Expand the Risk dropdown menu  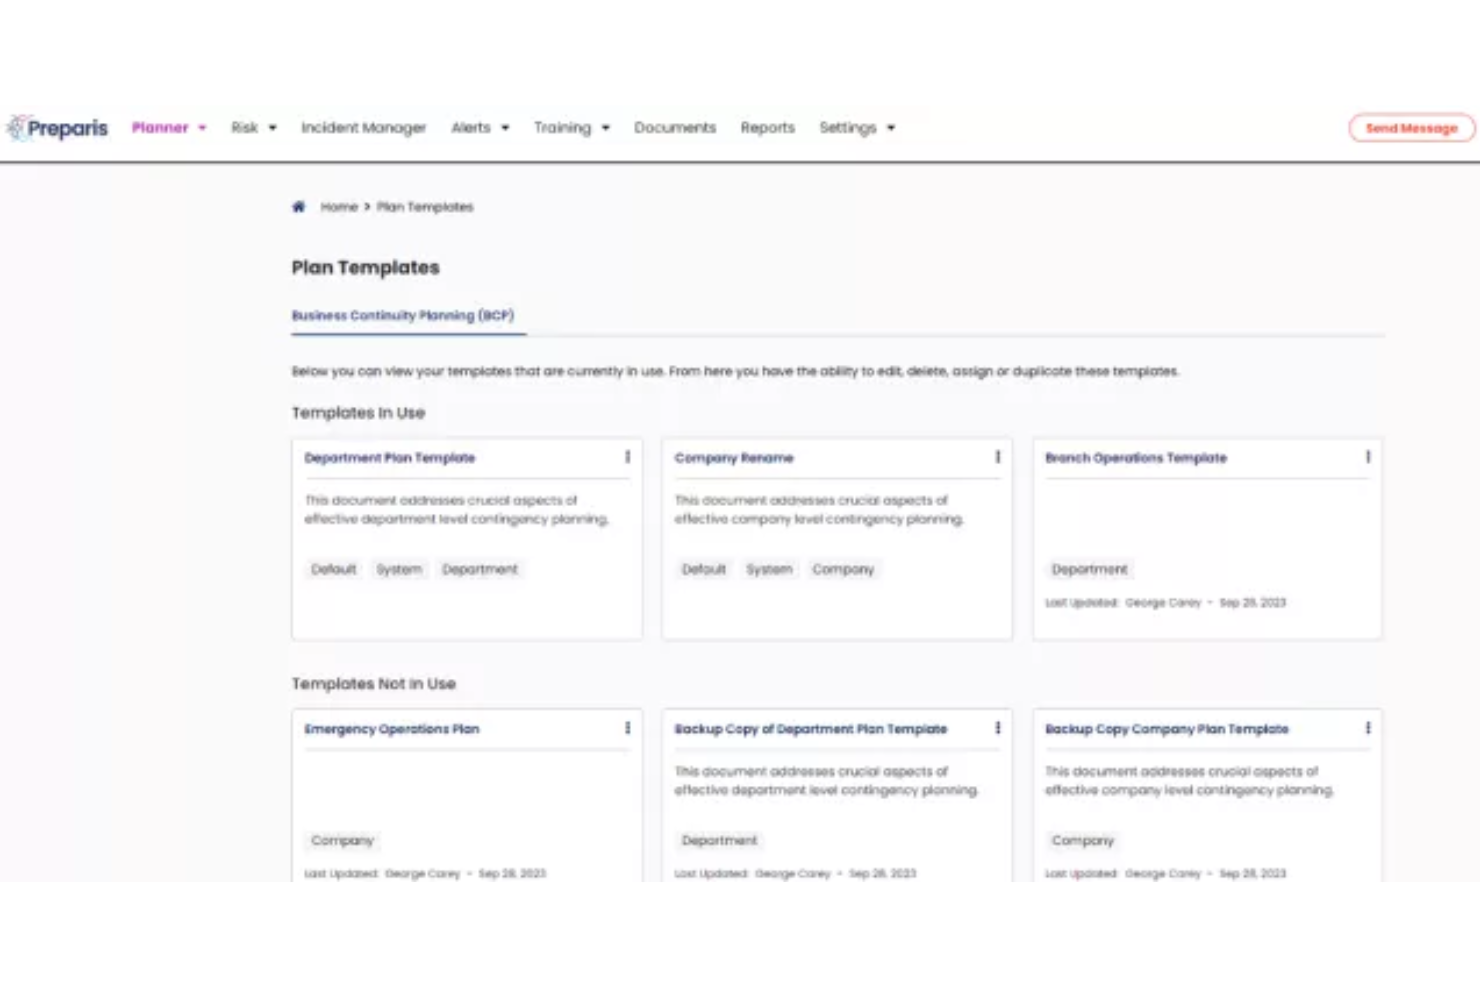[x=252, y=127]
